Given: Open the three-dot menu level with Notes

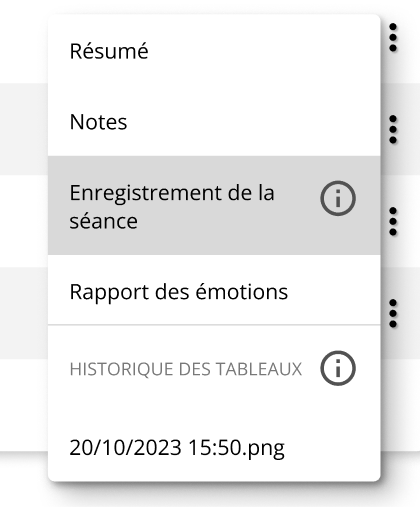Looking at the screenshot, I should pos(393,129).
